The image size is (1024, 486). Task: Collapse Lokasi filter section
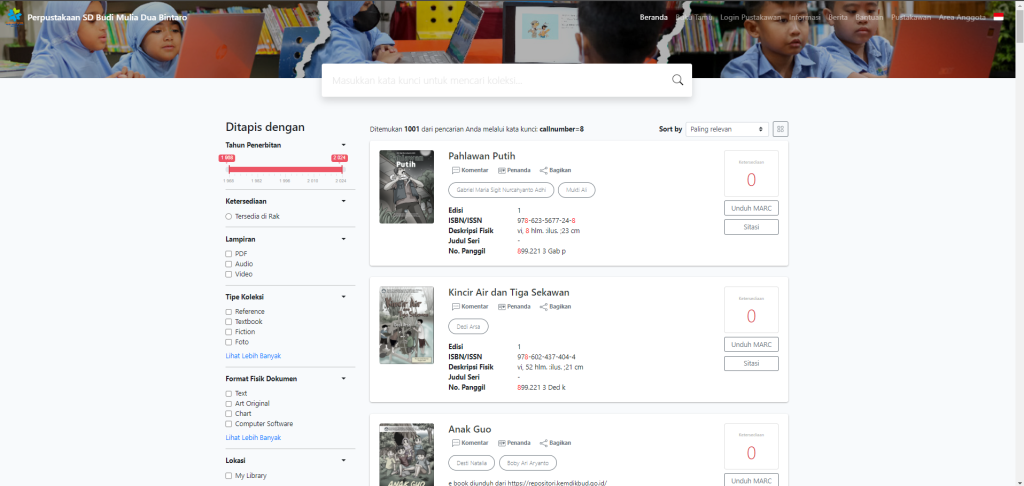point(344,461)
